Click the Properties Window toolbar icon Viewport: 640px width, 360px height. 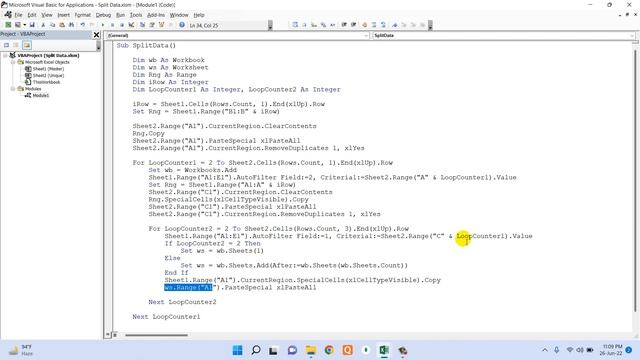(152, 25)
